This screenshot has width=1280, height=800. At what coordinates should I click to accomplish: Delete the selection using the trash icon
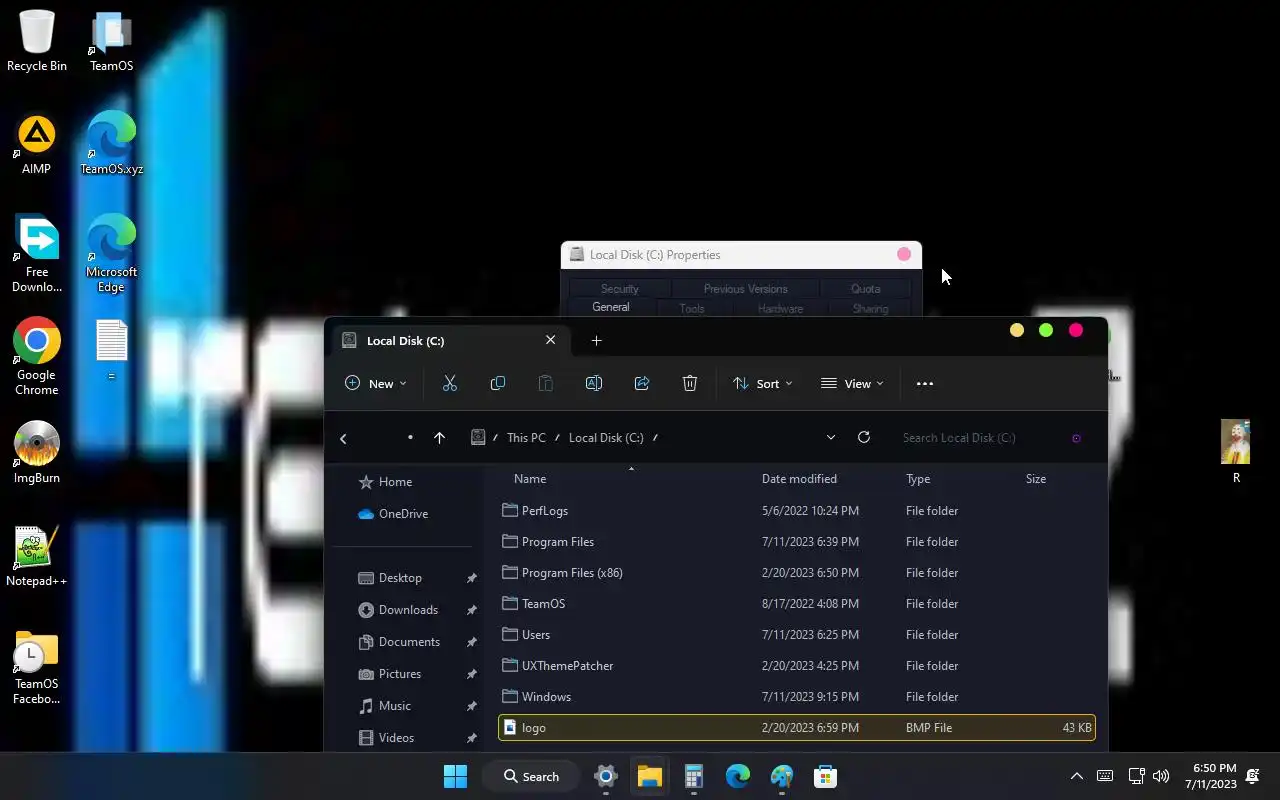[690, 383]
